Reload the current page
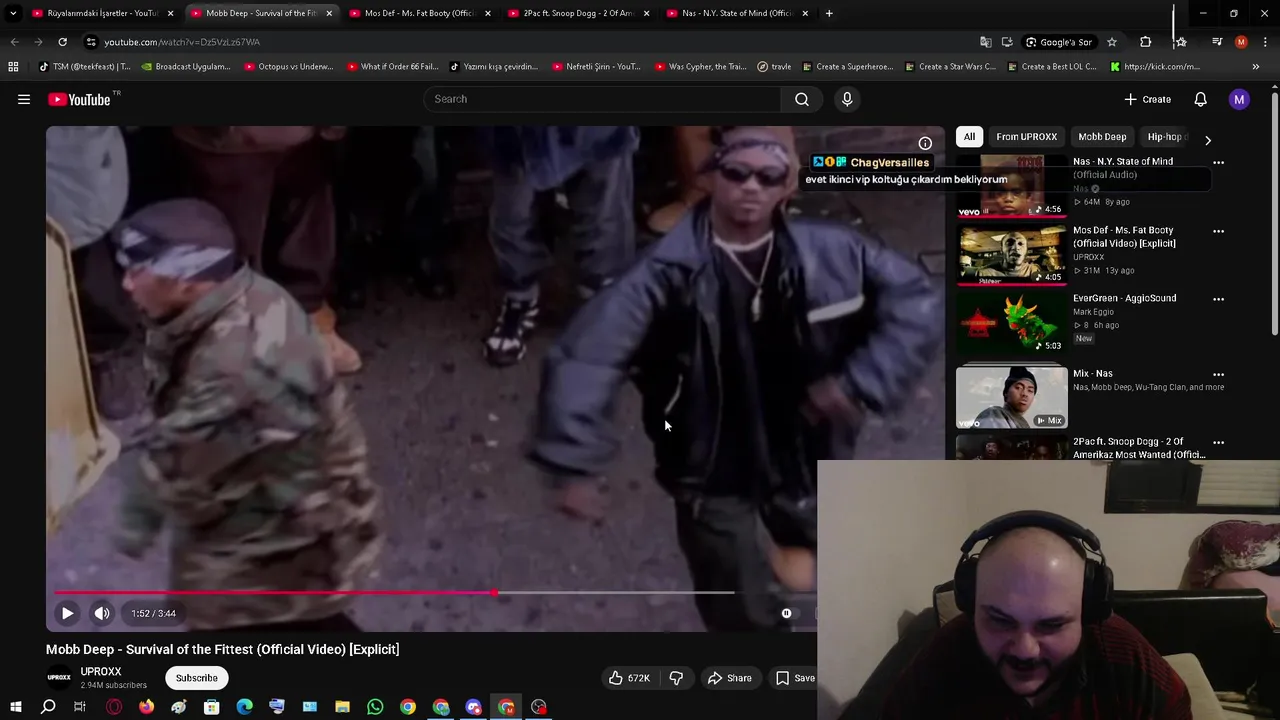 coord(62,42)
